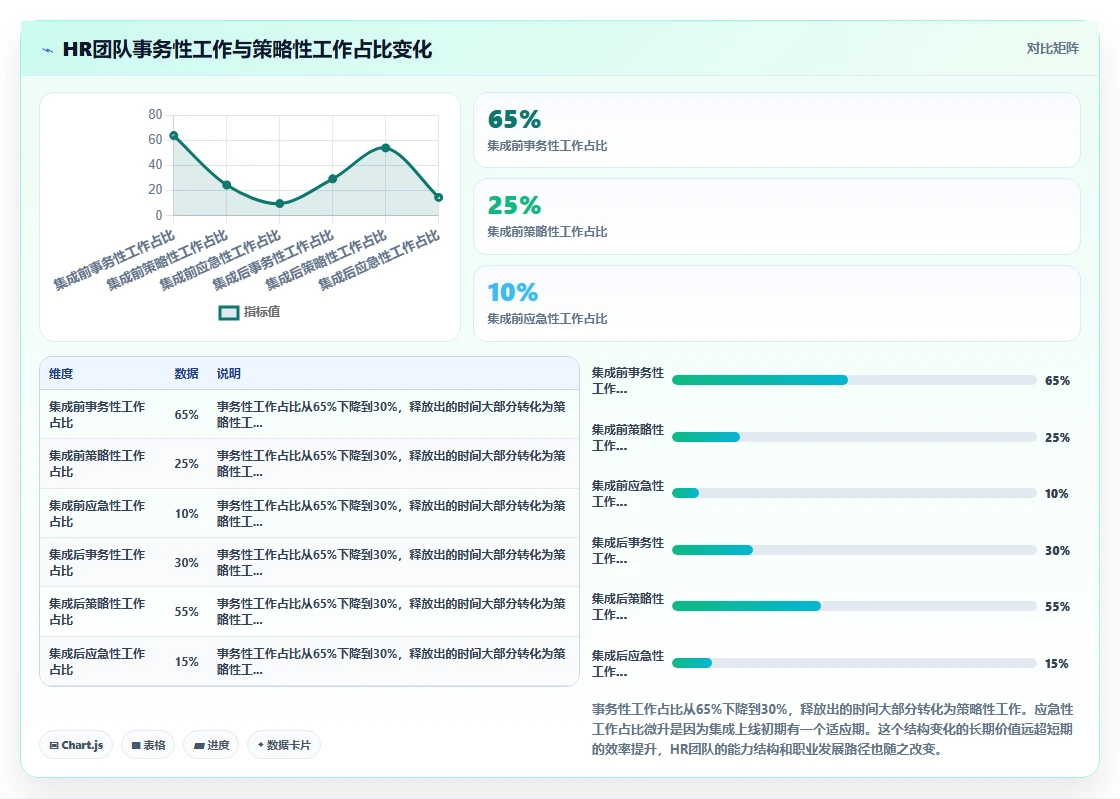Open the 对比矩阵 label in header

(x=1053, y=49)
